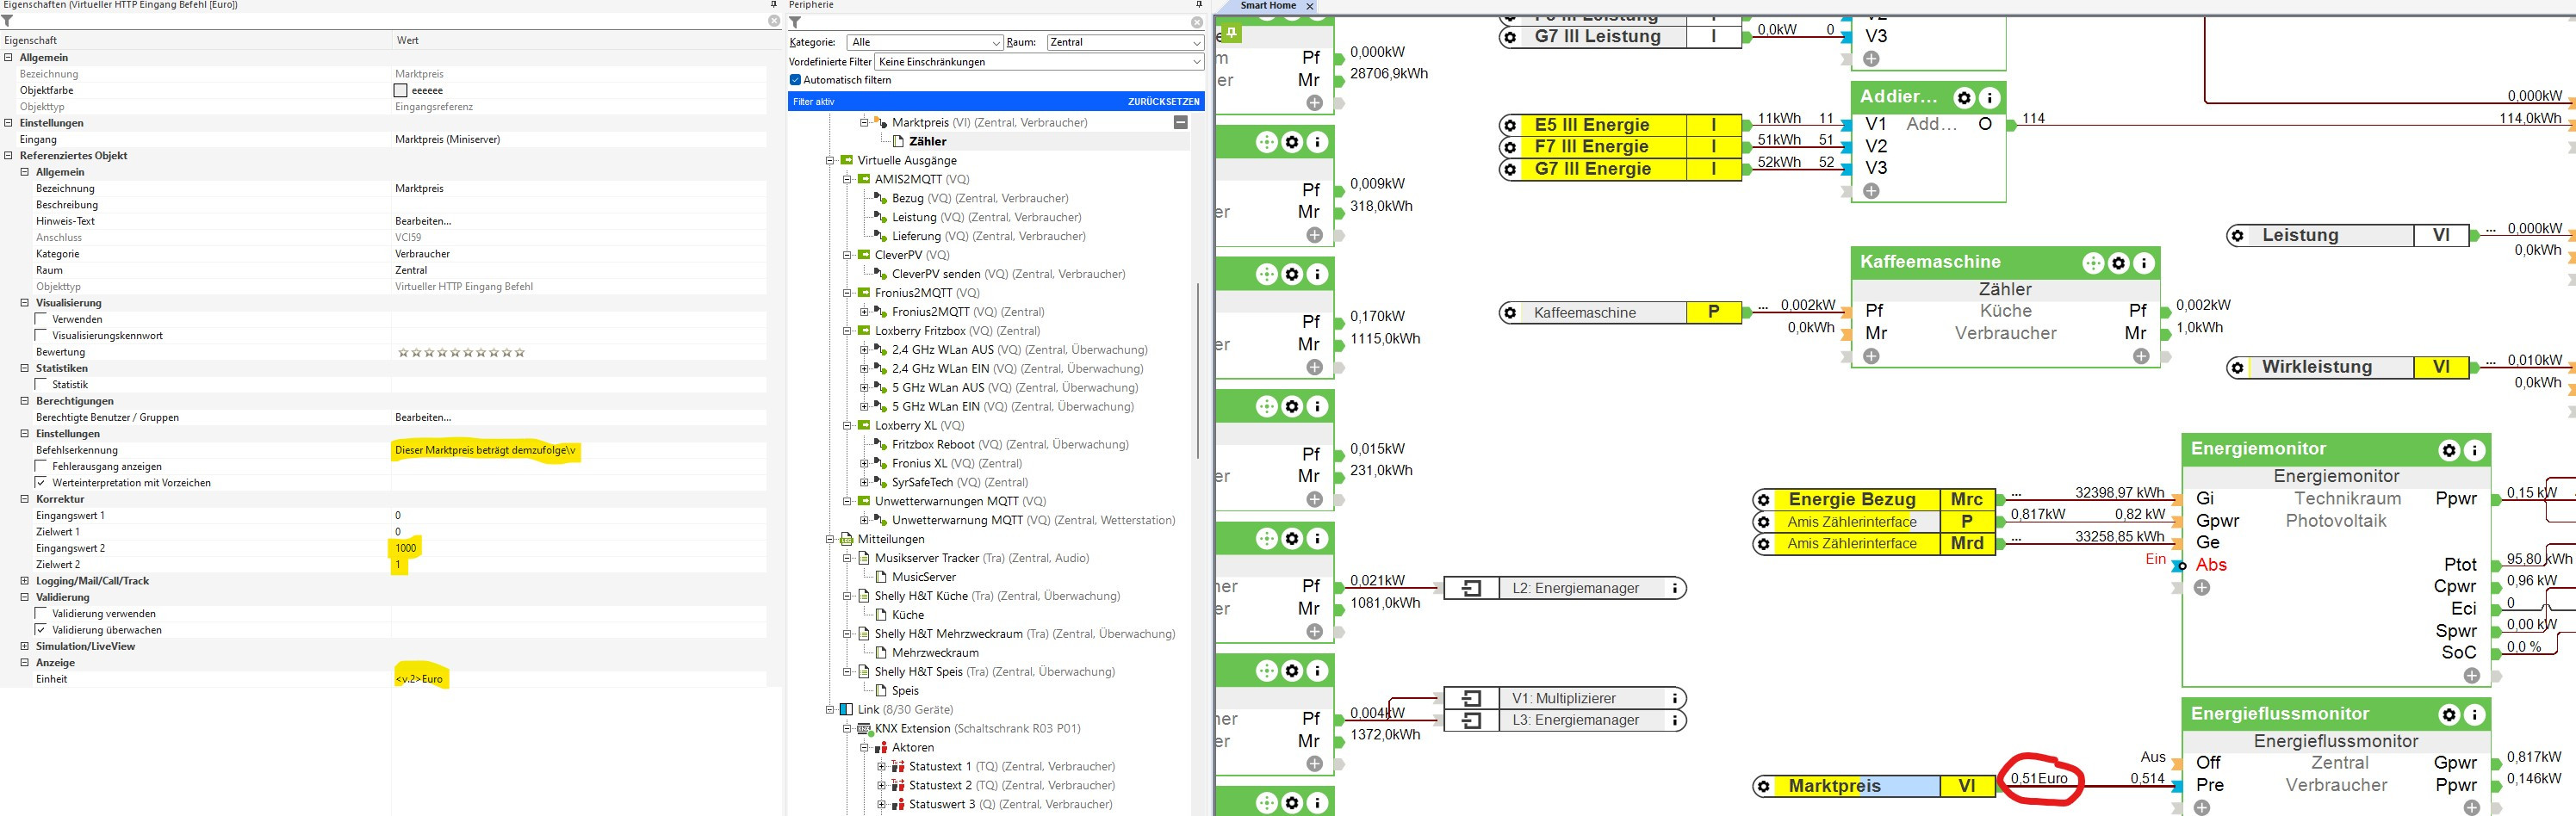Show info for Kaffeemaschine Zähler block
Screen dimensions: 2576x816
pos(2145,263)
